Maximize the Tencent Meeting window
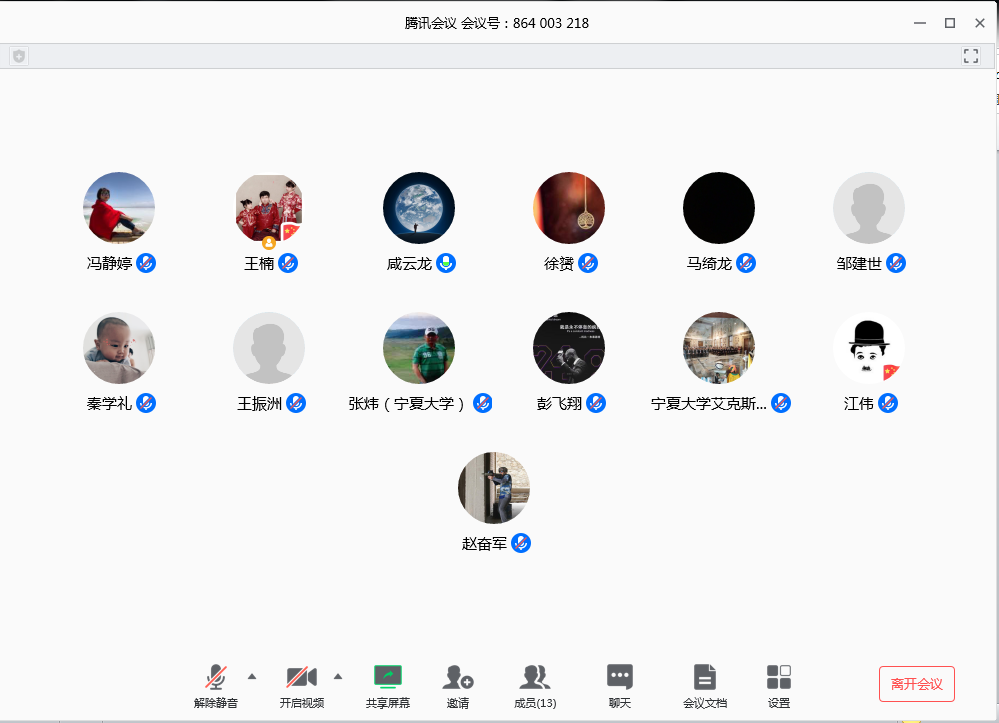The width and height of the screenshot is (999, 723). [950, 23]
